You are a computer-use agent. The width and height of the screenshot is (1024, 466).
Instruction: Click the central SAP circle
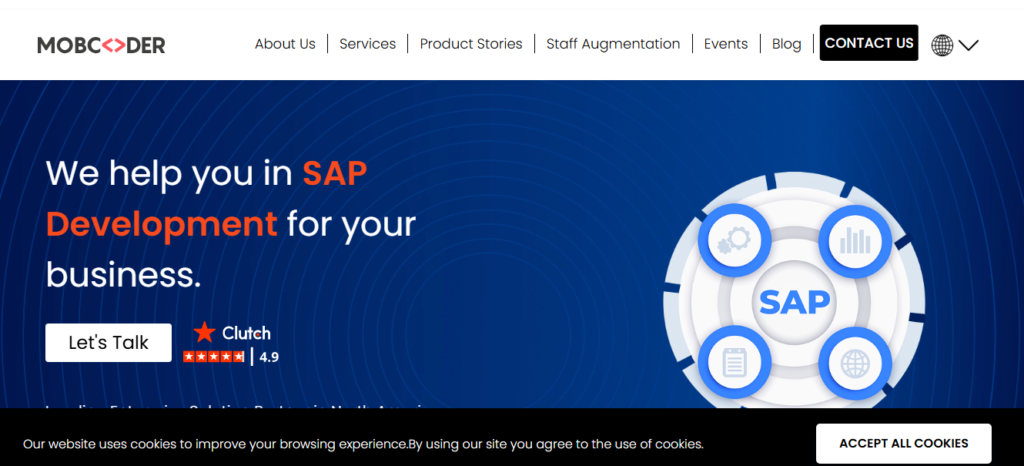point(794,302)
